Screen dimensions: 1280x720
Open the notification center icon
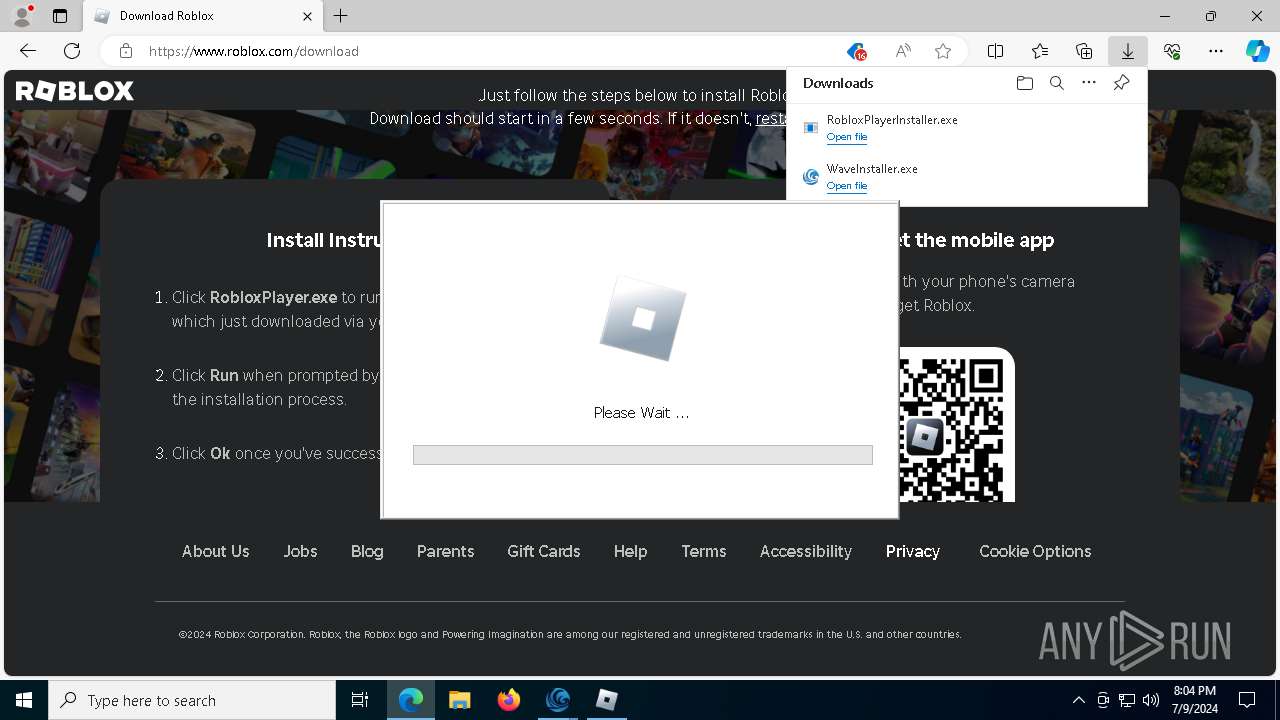pyautogui.click(x=1248, y=700)
